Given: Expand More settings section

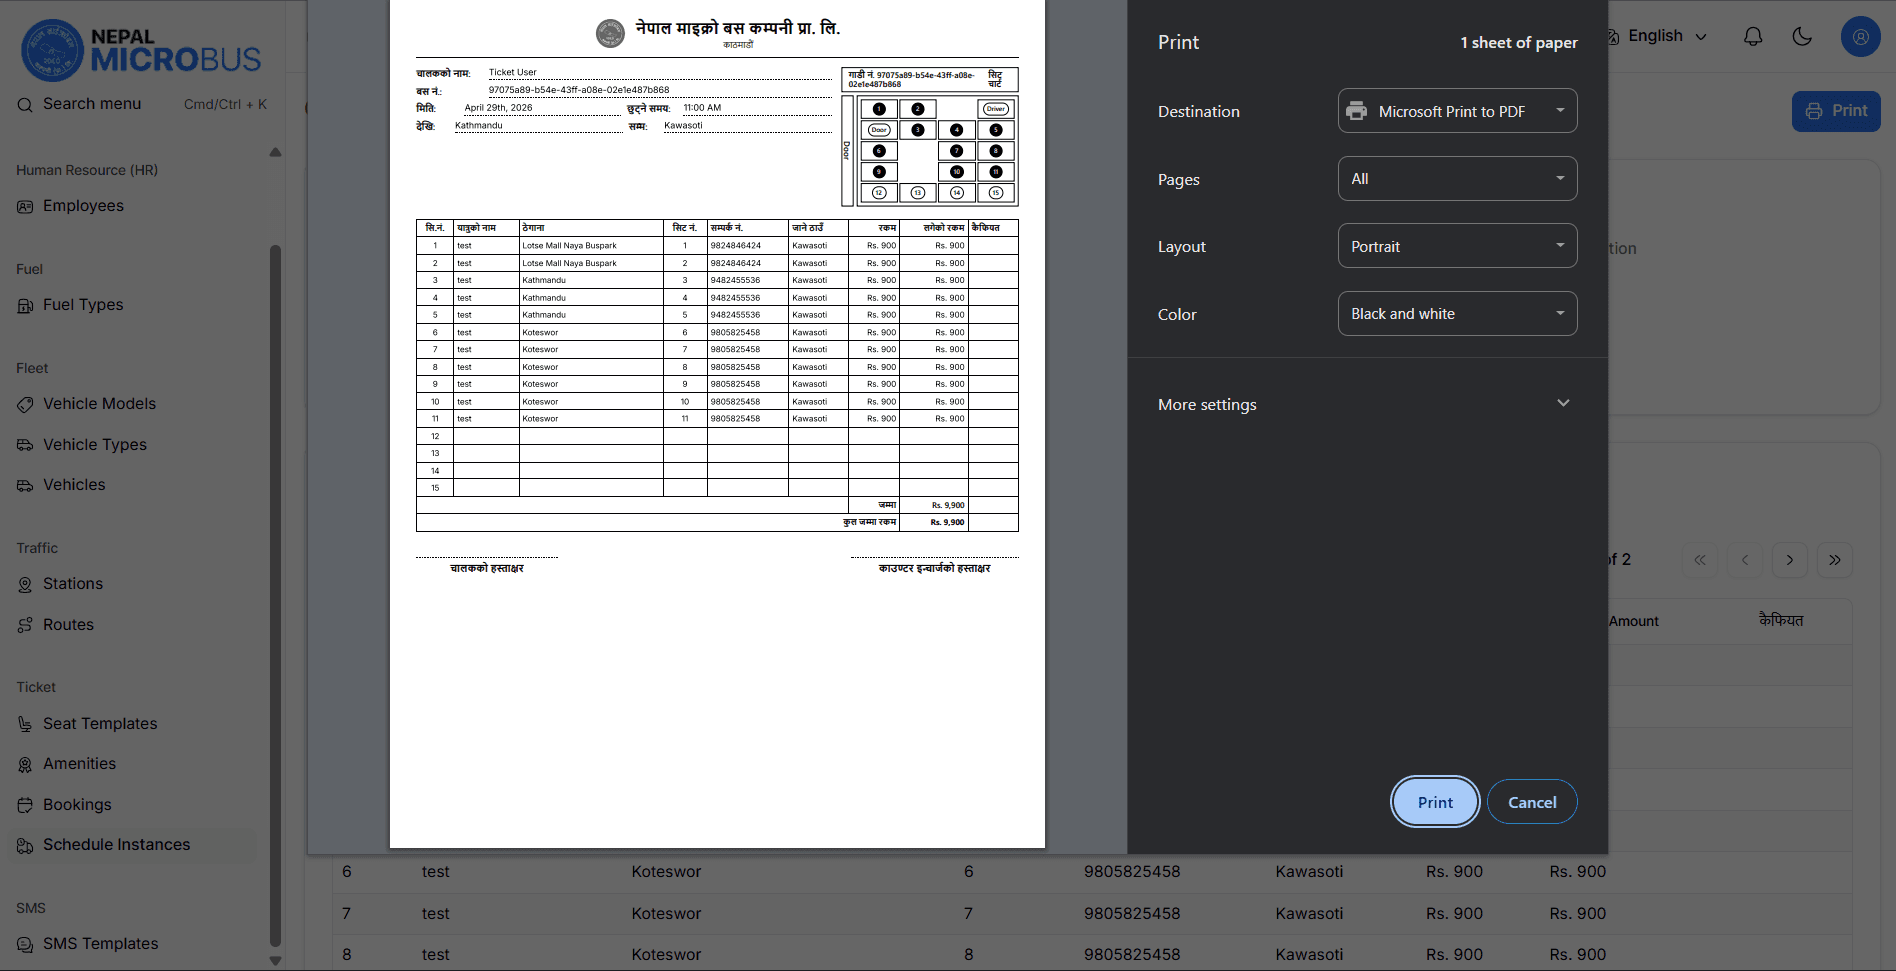Looking at the screenshot, I should coord(1366,404).
